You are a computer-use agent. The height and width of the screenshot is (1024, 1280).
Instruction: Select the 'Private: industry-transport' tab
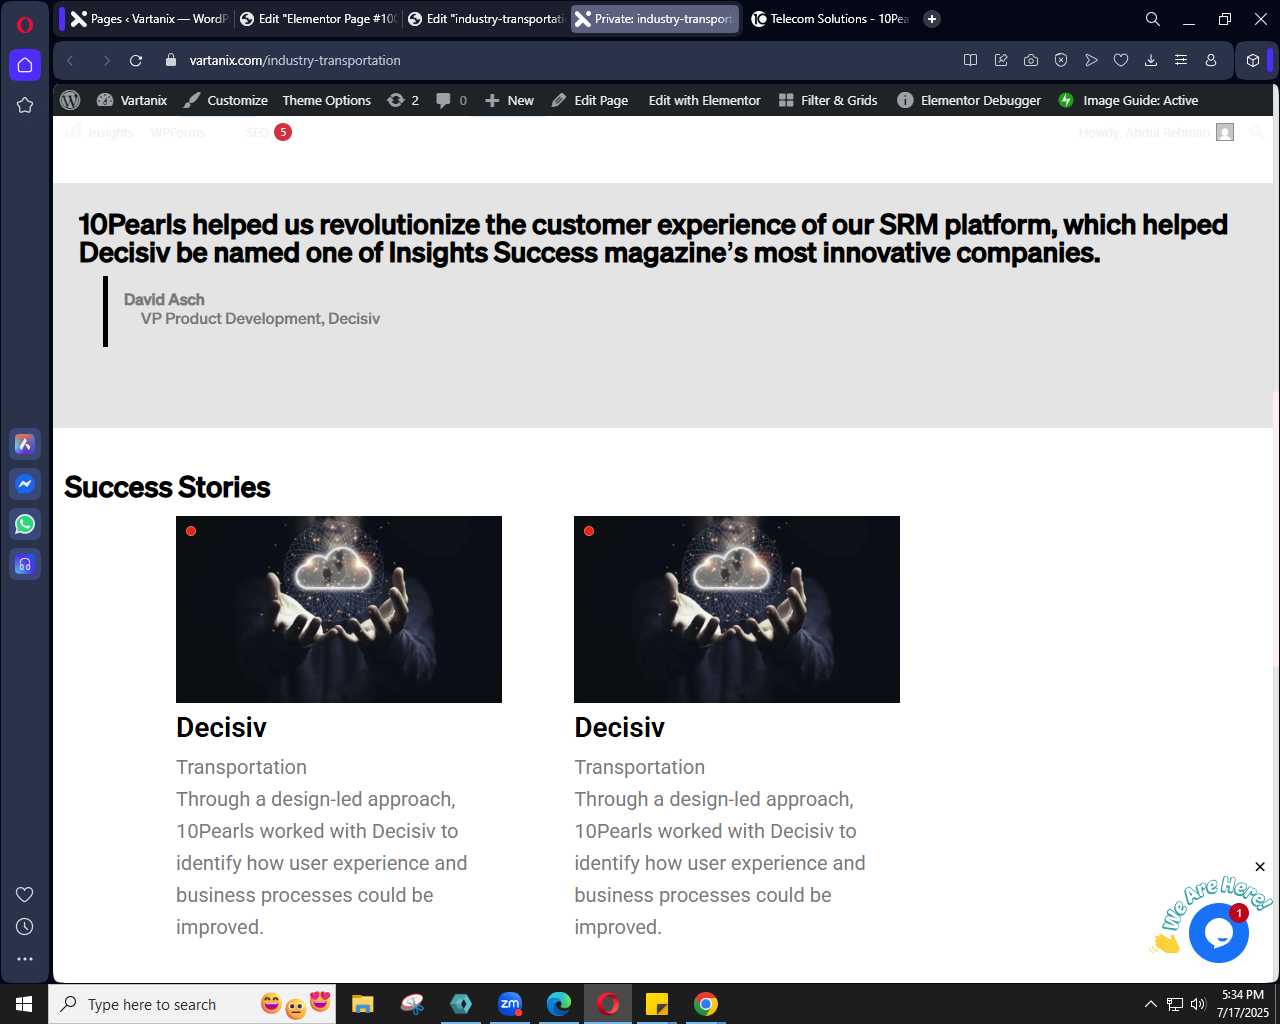655,19
